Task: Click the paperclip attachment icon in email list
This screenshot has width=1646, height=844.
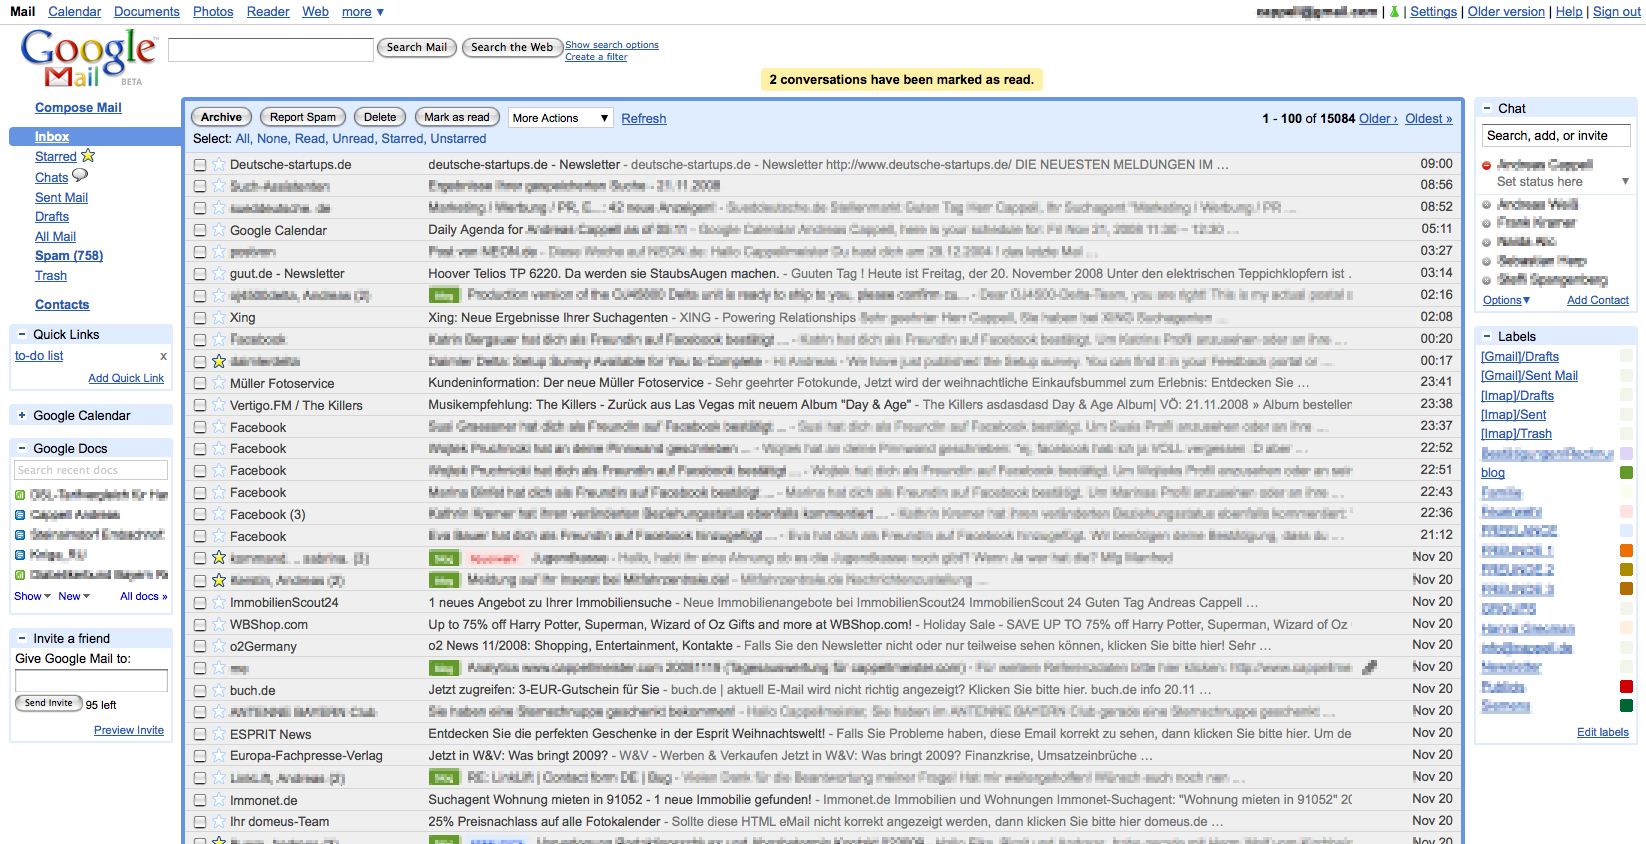Action: [1369, 667]
